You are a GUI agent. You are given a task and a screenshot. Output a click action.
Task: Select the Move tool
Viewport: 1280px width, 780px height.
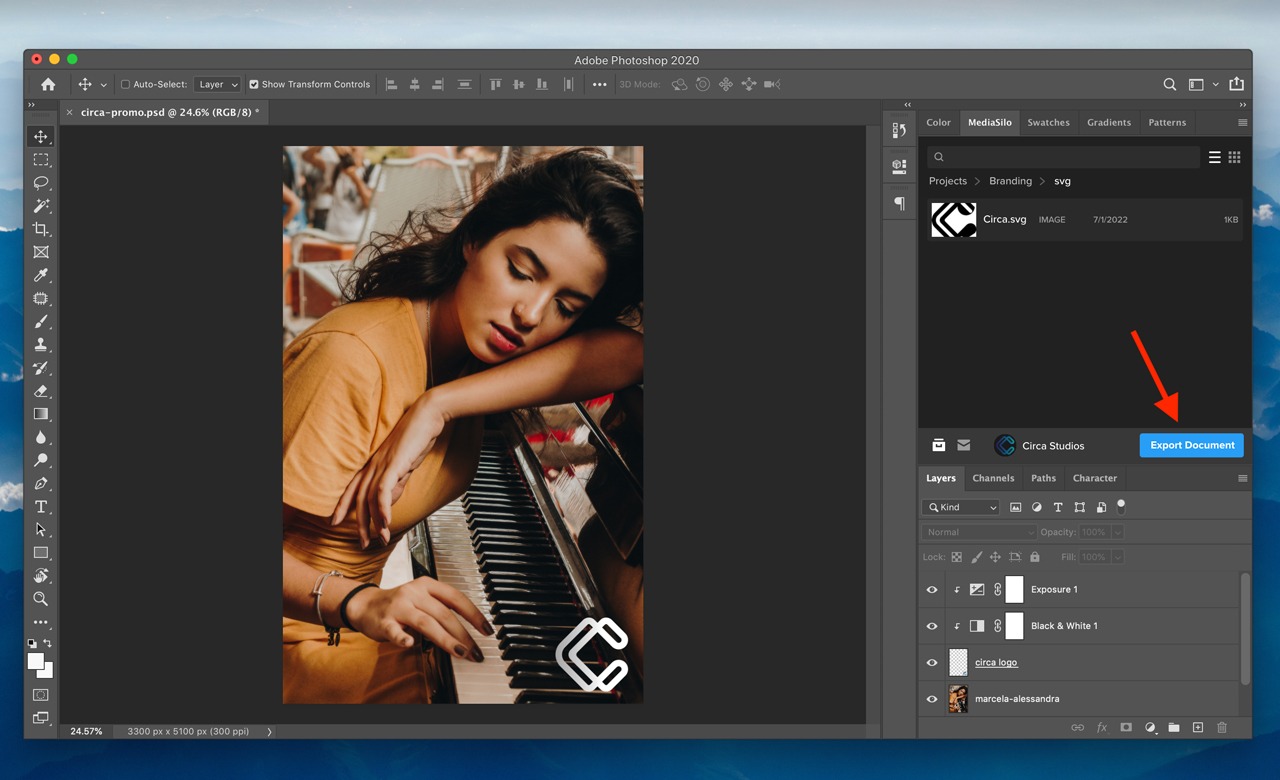[x=41, y=136]
